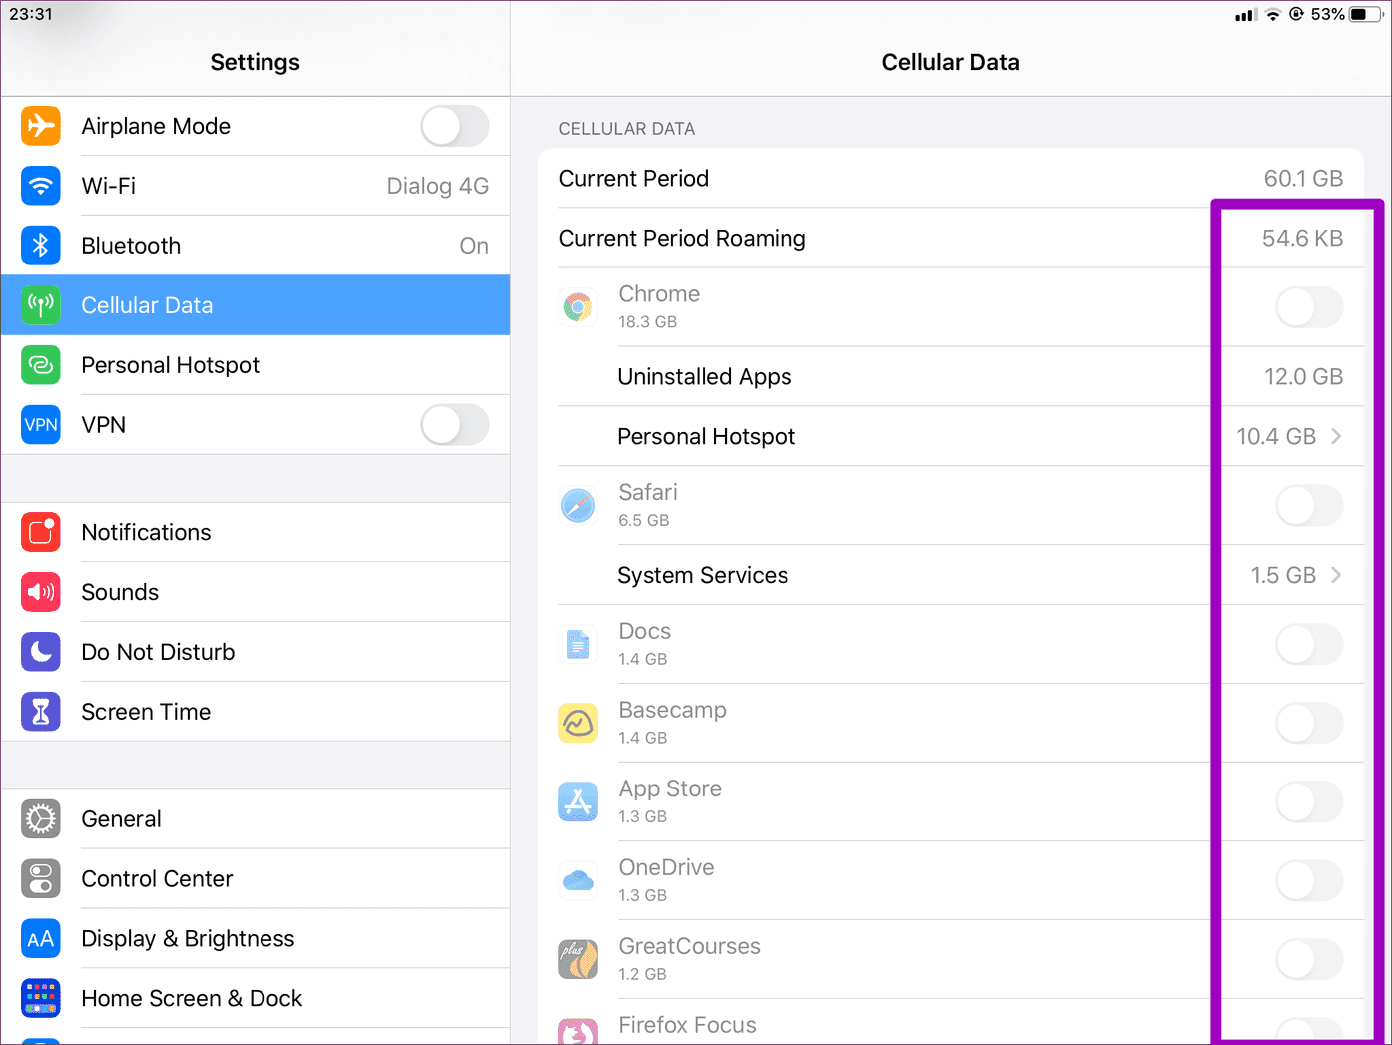
Task: Tap the Display & Brightness AA icon
Action: (x=41, y=939)
